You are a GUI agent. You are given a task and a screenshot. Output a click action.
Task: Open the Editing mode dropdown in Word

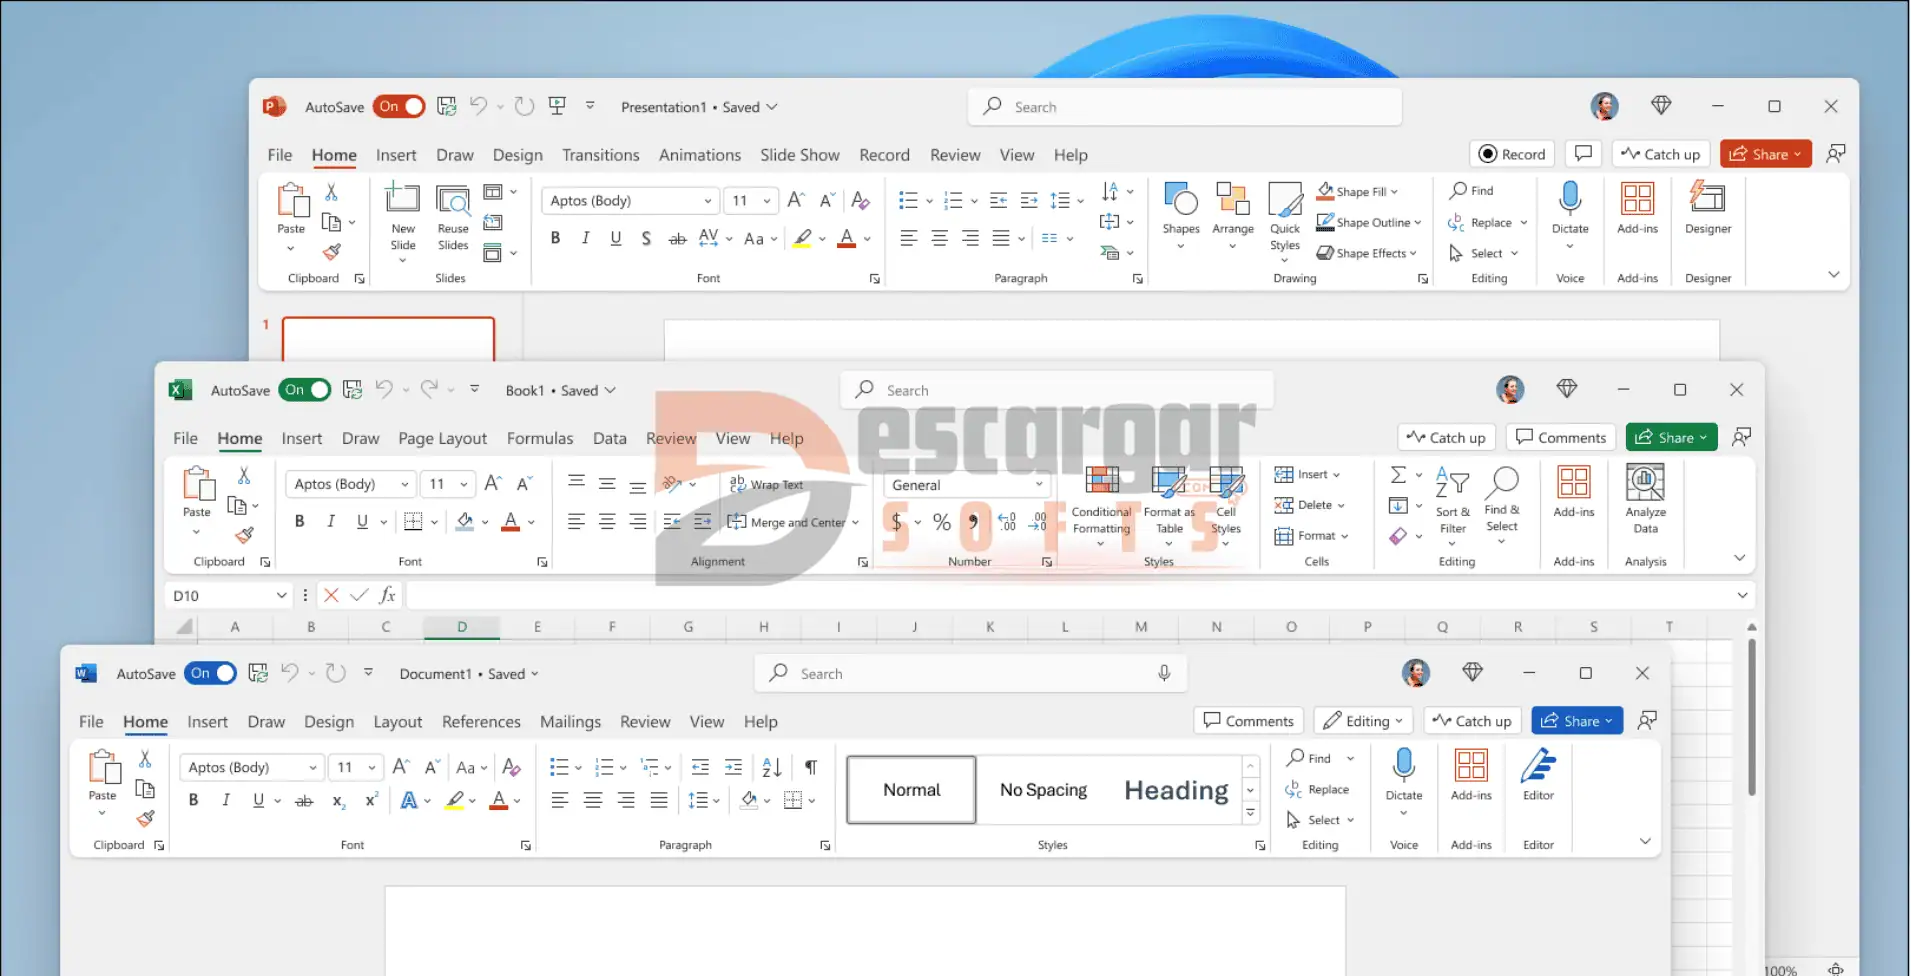[1363, 720]
